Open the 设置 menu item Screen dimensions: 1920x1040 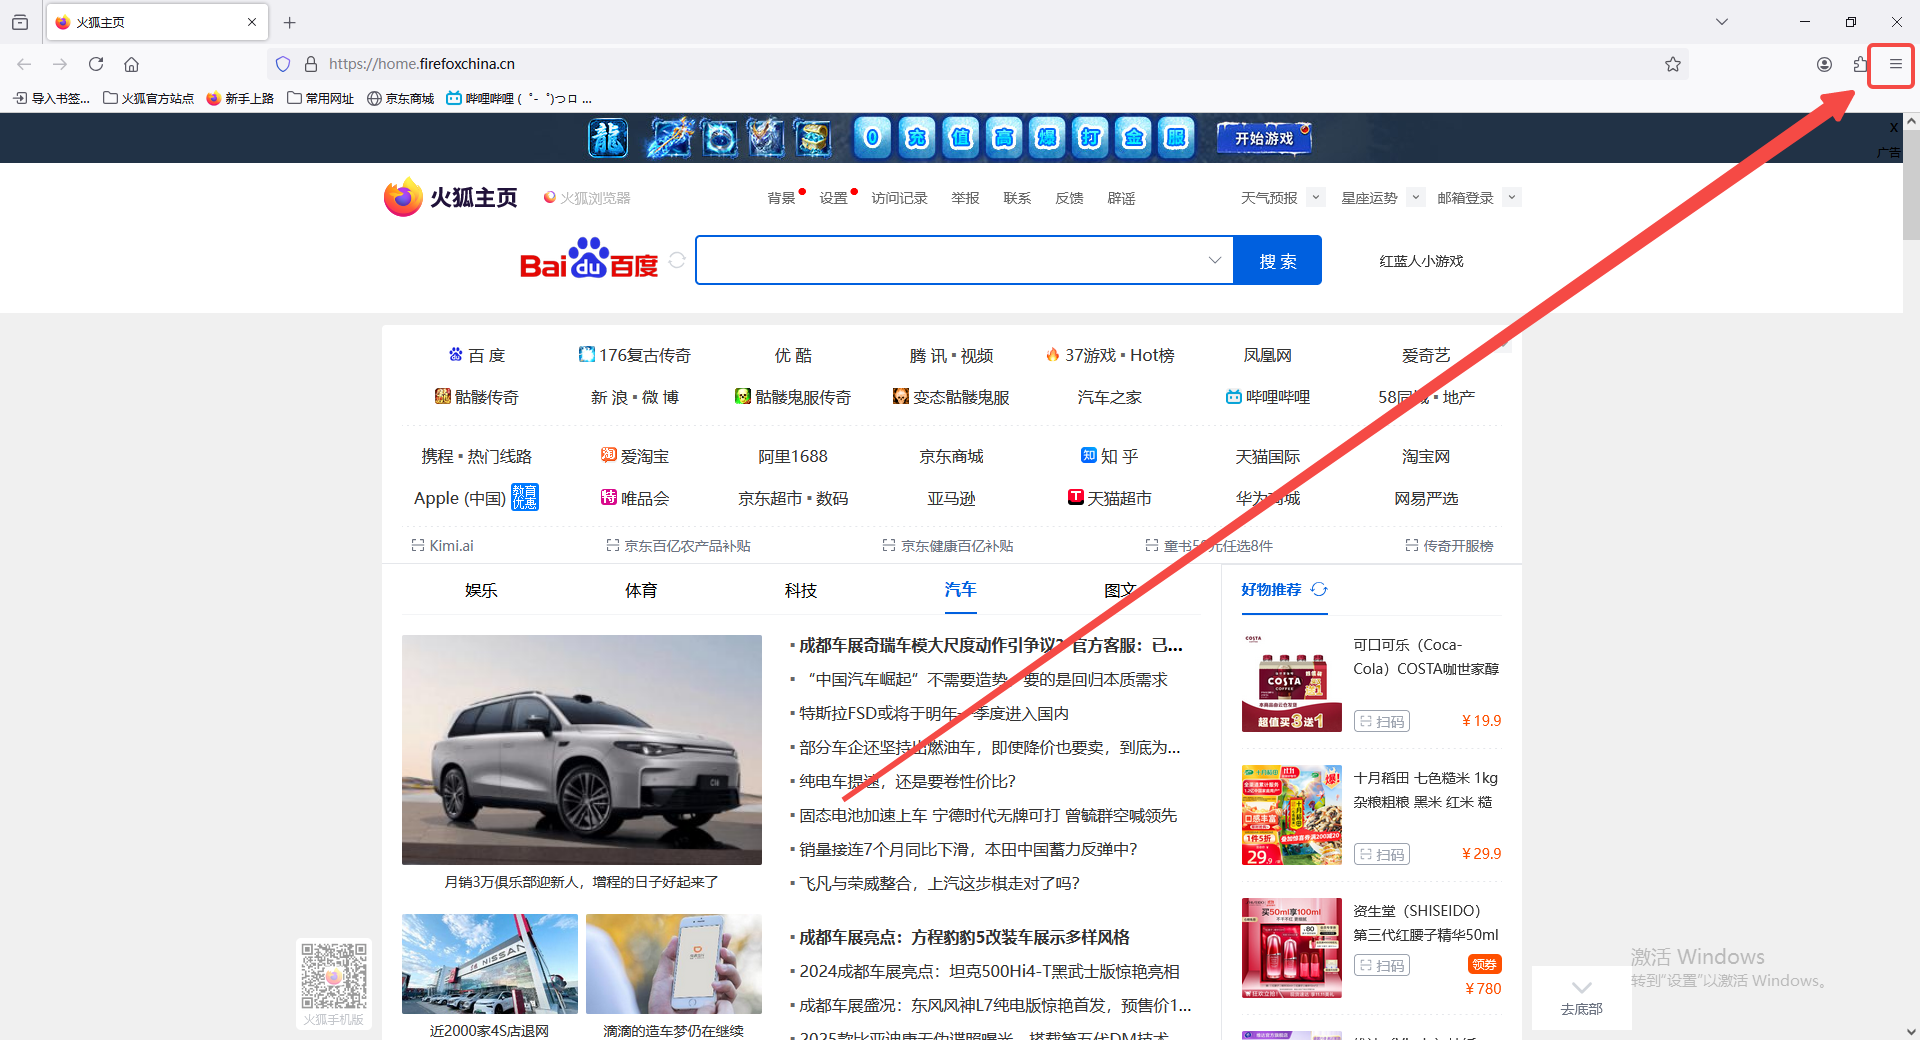click(834, 198)
